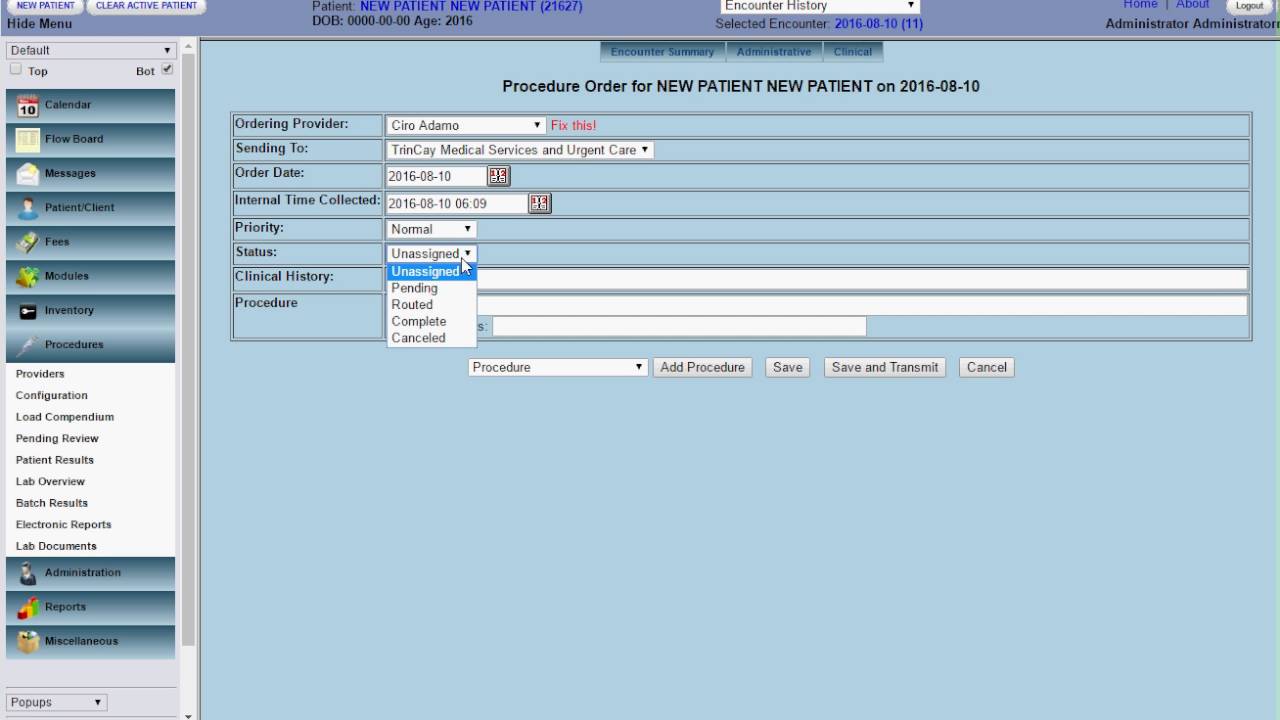The width and height of the screenshot is (1280, 720).
Task: Open the Lab Overview link
Action: [50, 481]
